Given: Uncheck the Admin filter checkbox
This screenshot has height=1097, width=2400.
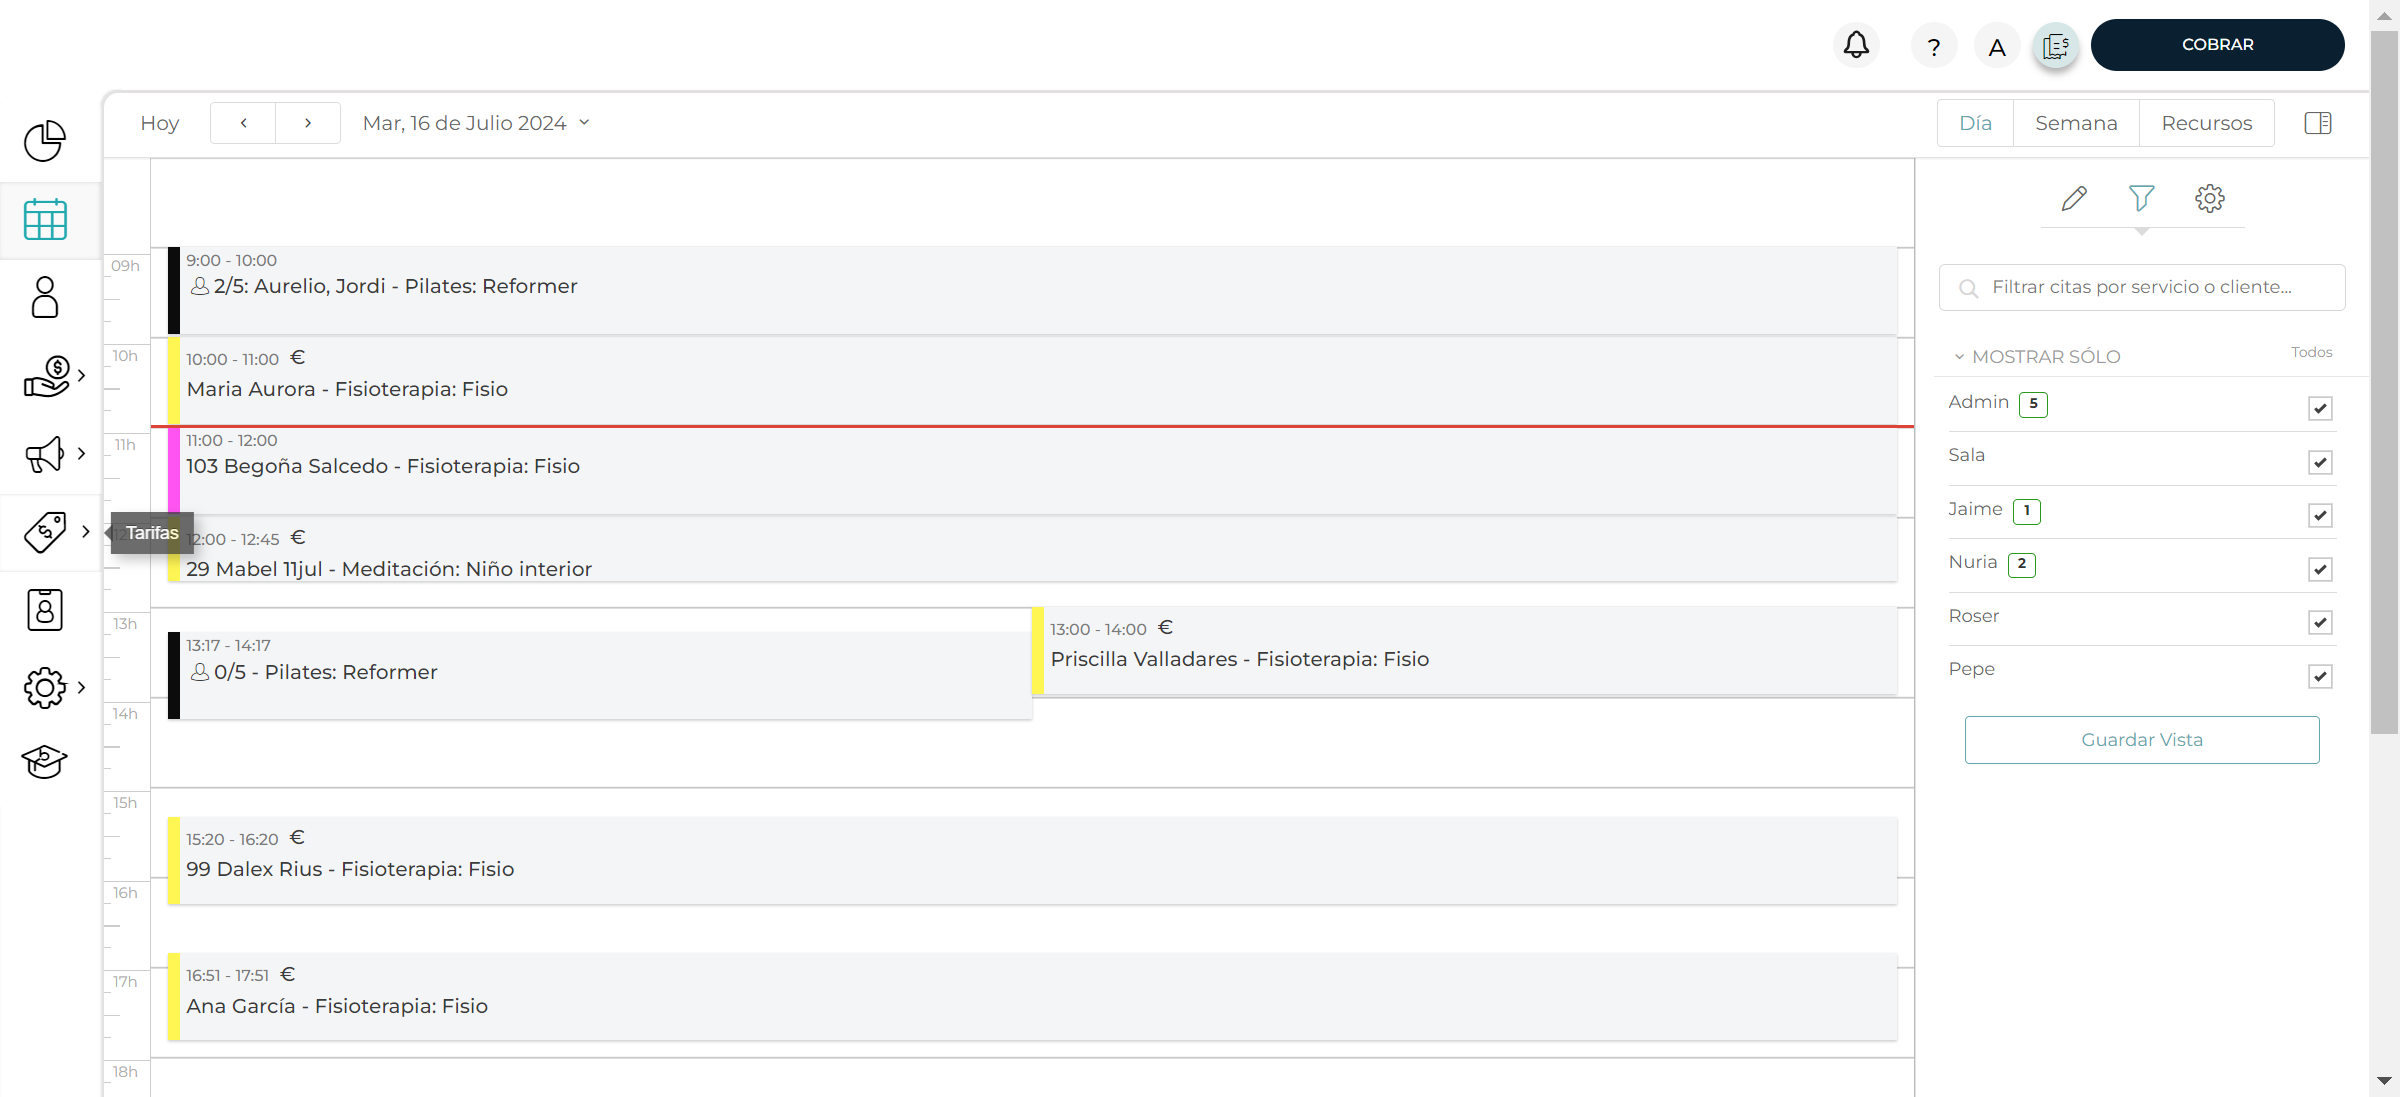Looking at the screenshot, I should pos(2320,408).
